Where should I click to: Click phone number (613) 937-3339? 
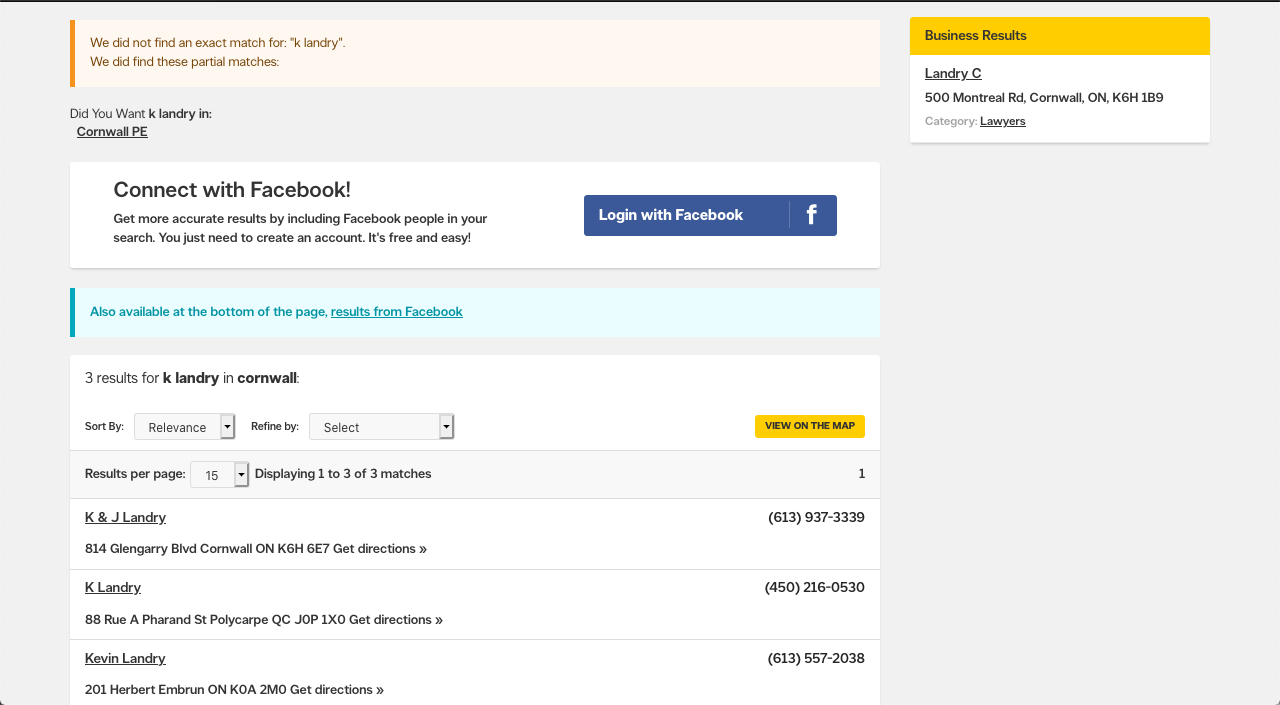point(816,518)
